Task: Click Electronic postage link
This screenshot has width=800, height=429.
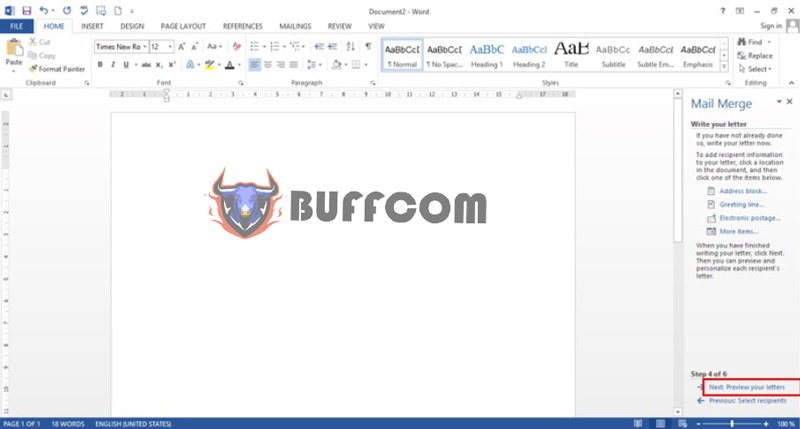Action: (x=750, y=218)
